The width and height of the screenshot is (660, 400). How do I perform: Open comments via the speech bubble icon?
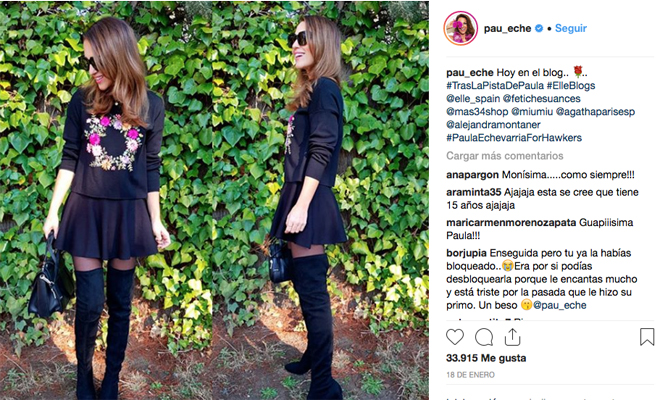(x=484, y=337)
